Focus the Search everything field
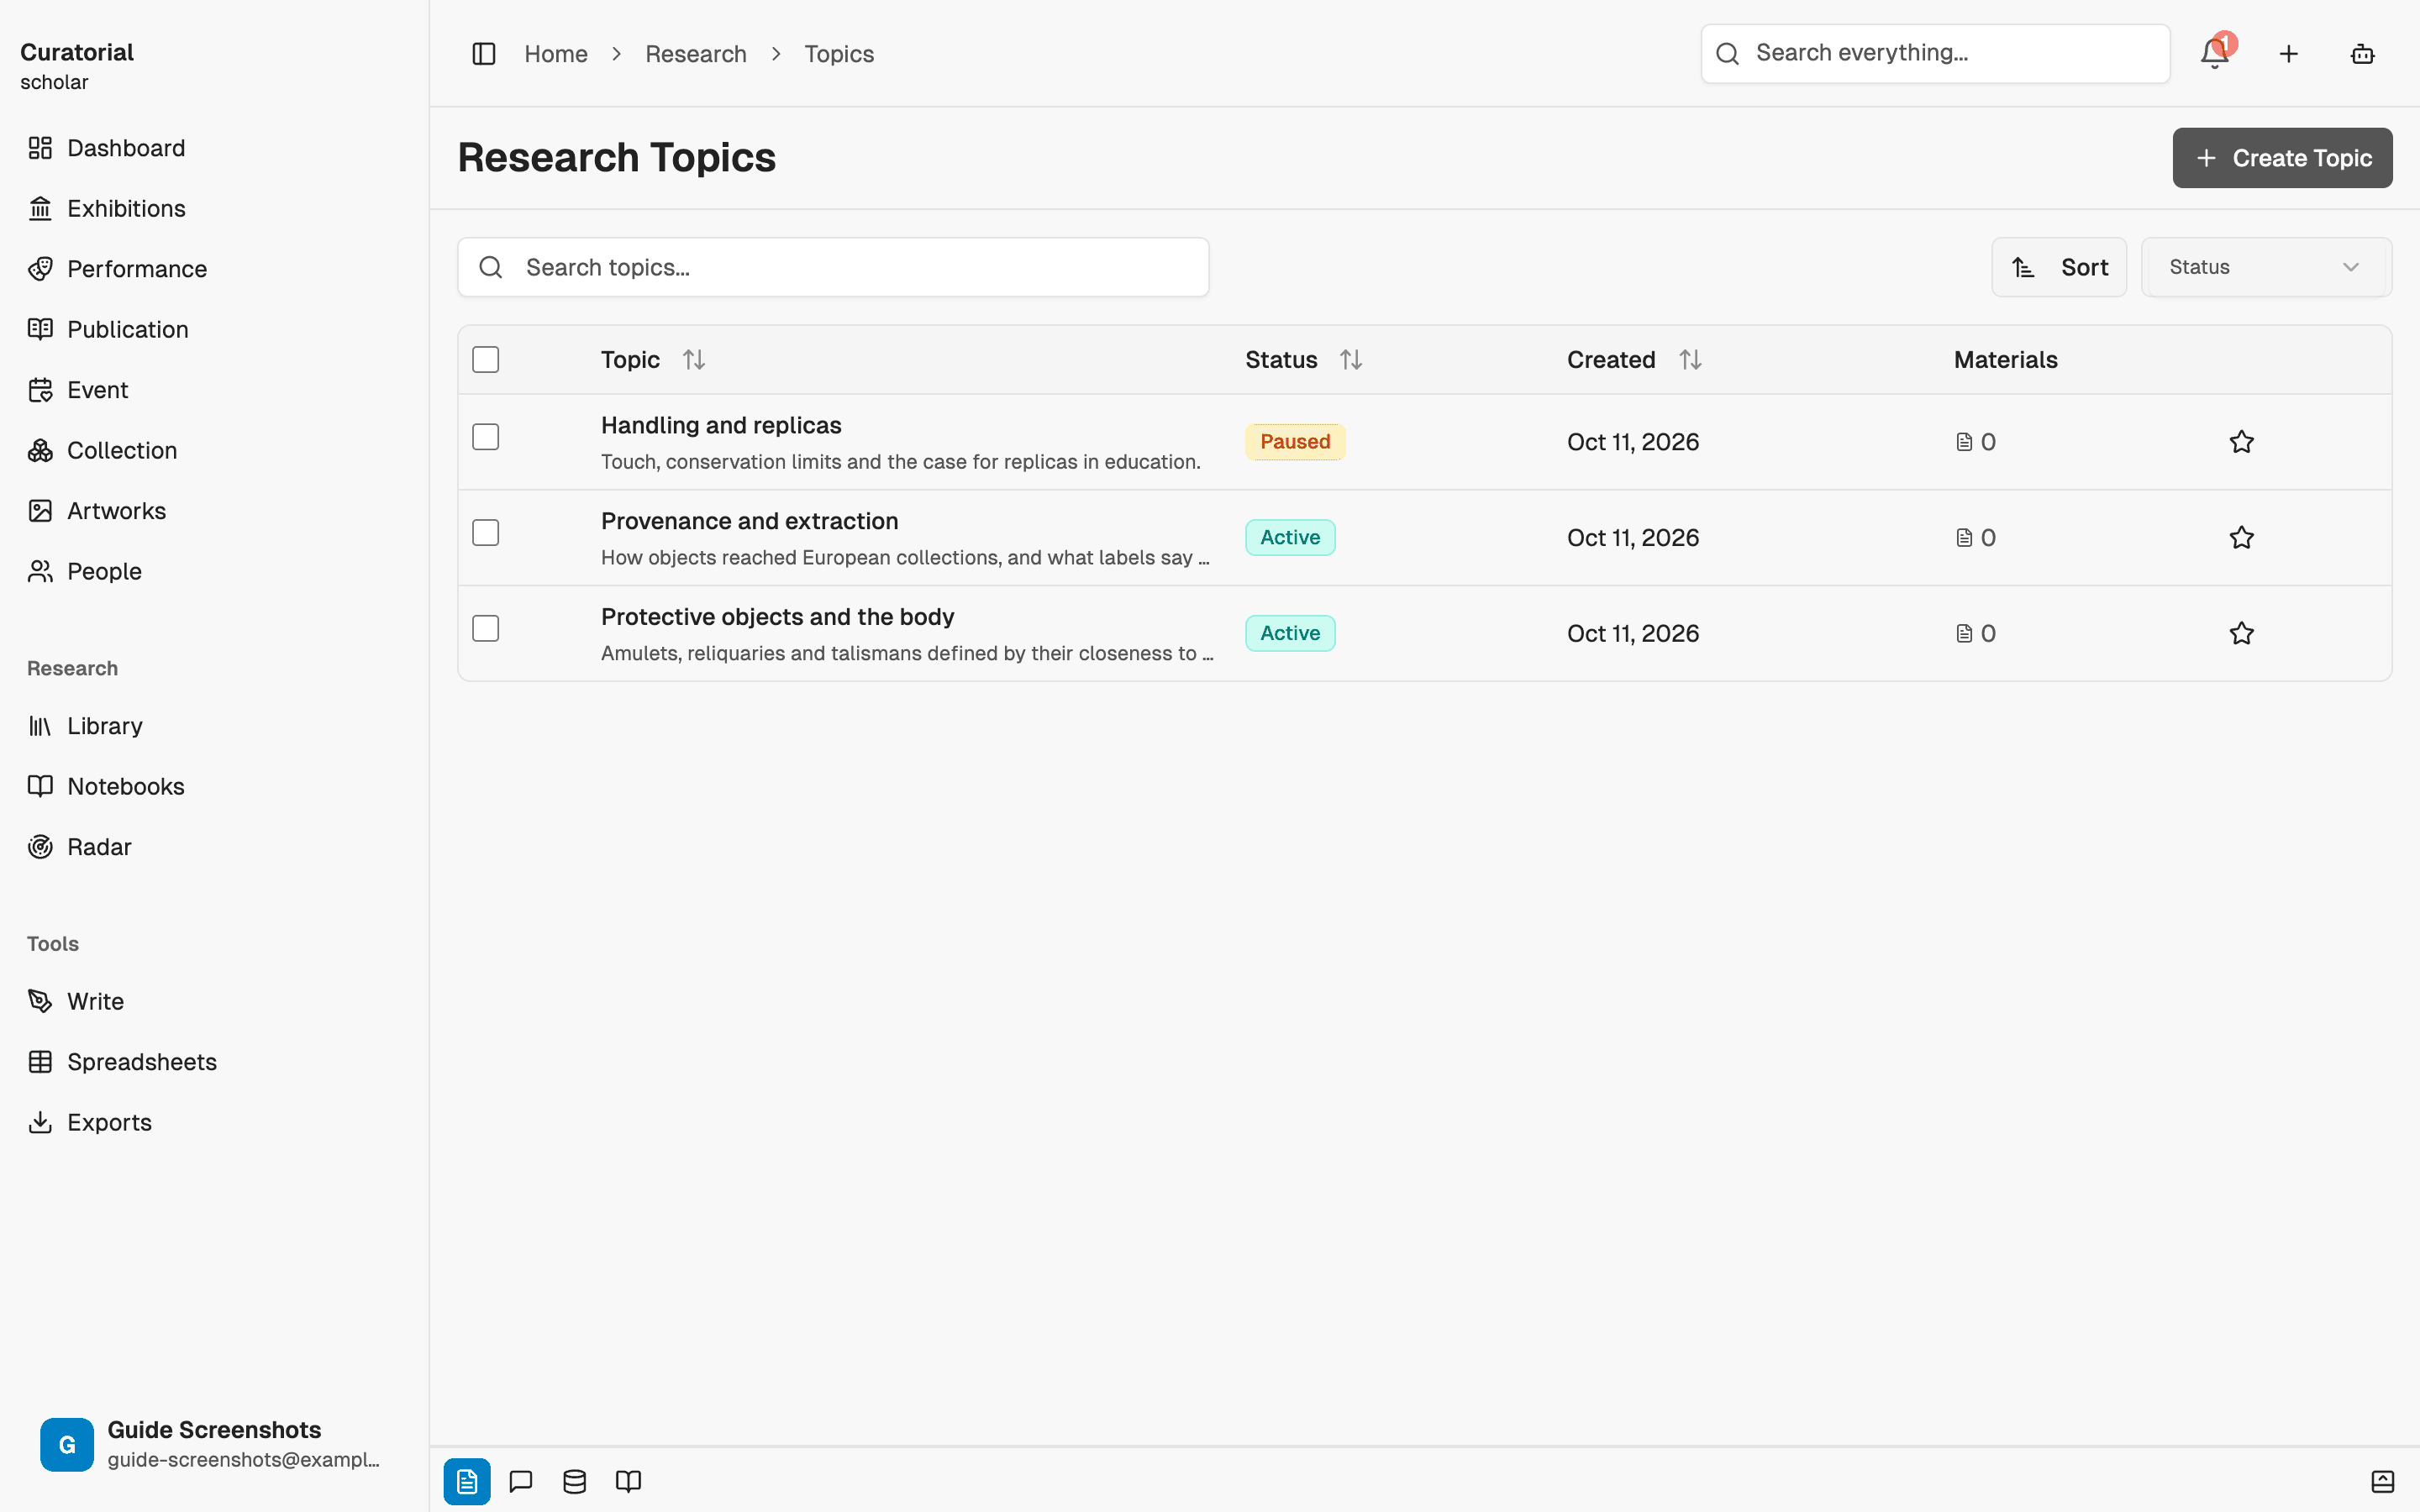Image resolution: width=2420 pixels, height=1512 pixels. [1935, 54]
